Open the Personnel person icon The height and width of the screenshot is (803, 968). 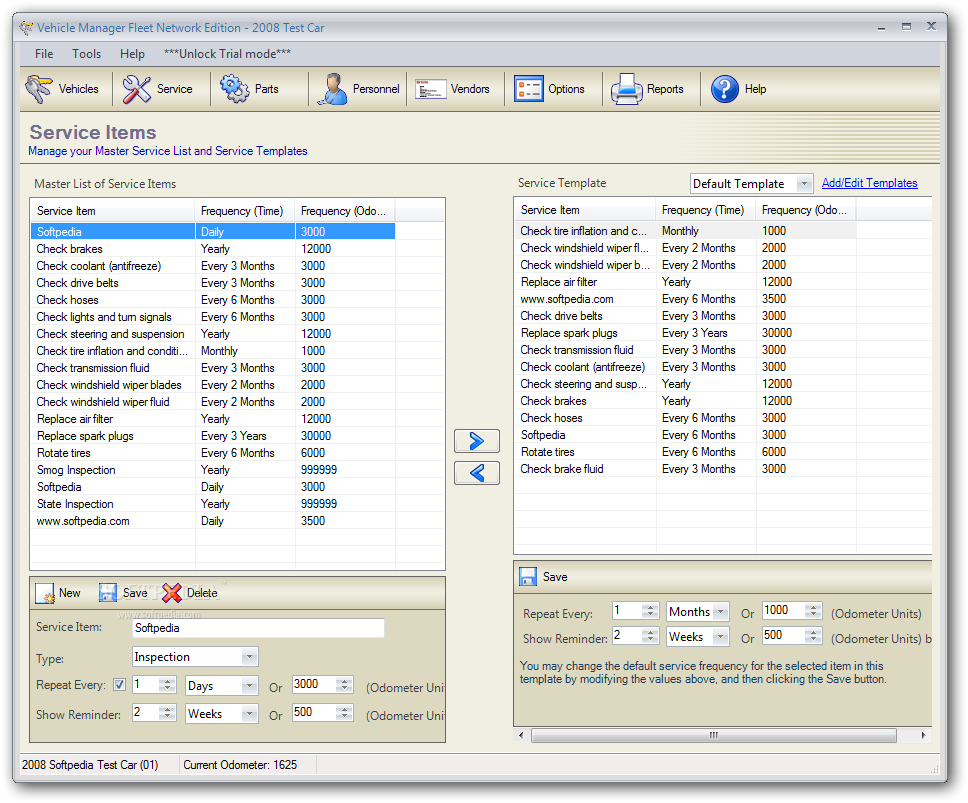point(332,89)
